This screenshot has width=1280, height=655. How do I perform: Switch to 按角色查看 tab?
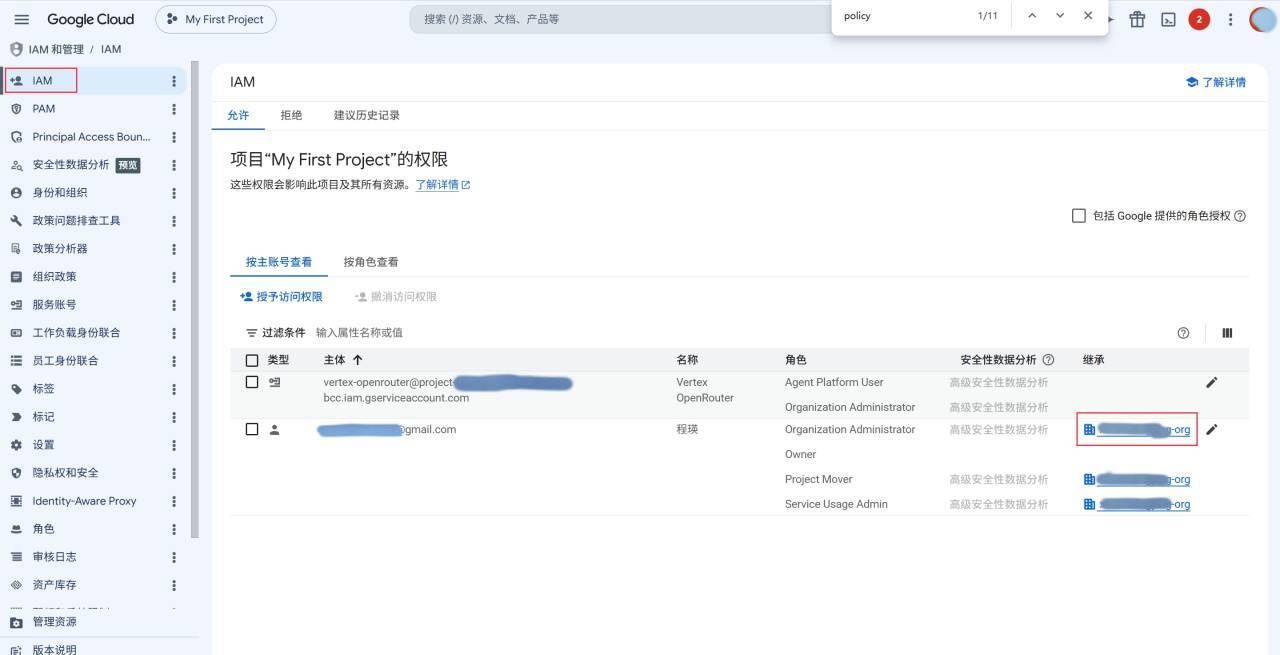click(x=371, y=262)
